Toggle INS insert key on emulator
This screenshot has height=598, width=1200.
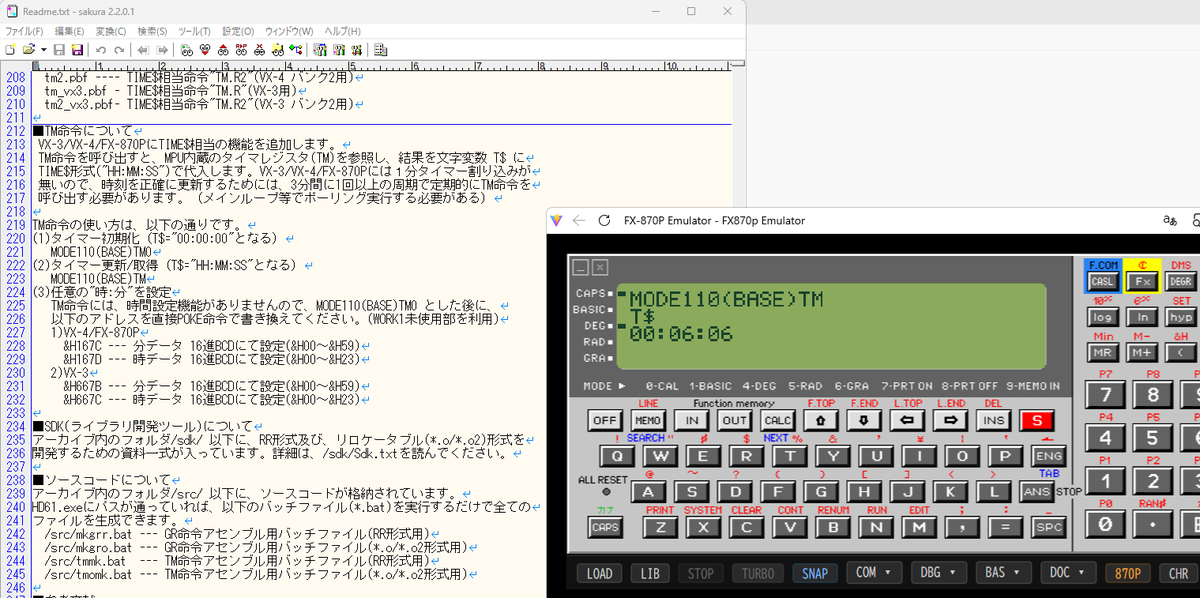pyautogui.click(x=993, y=421)
